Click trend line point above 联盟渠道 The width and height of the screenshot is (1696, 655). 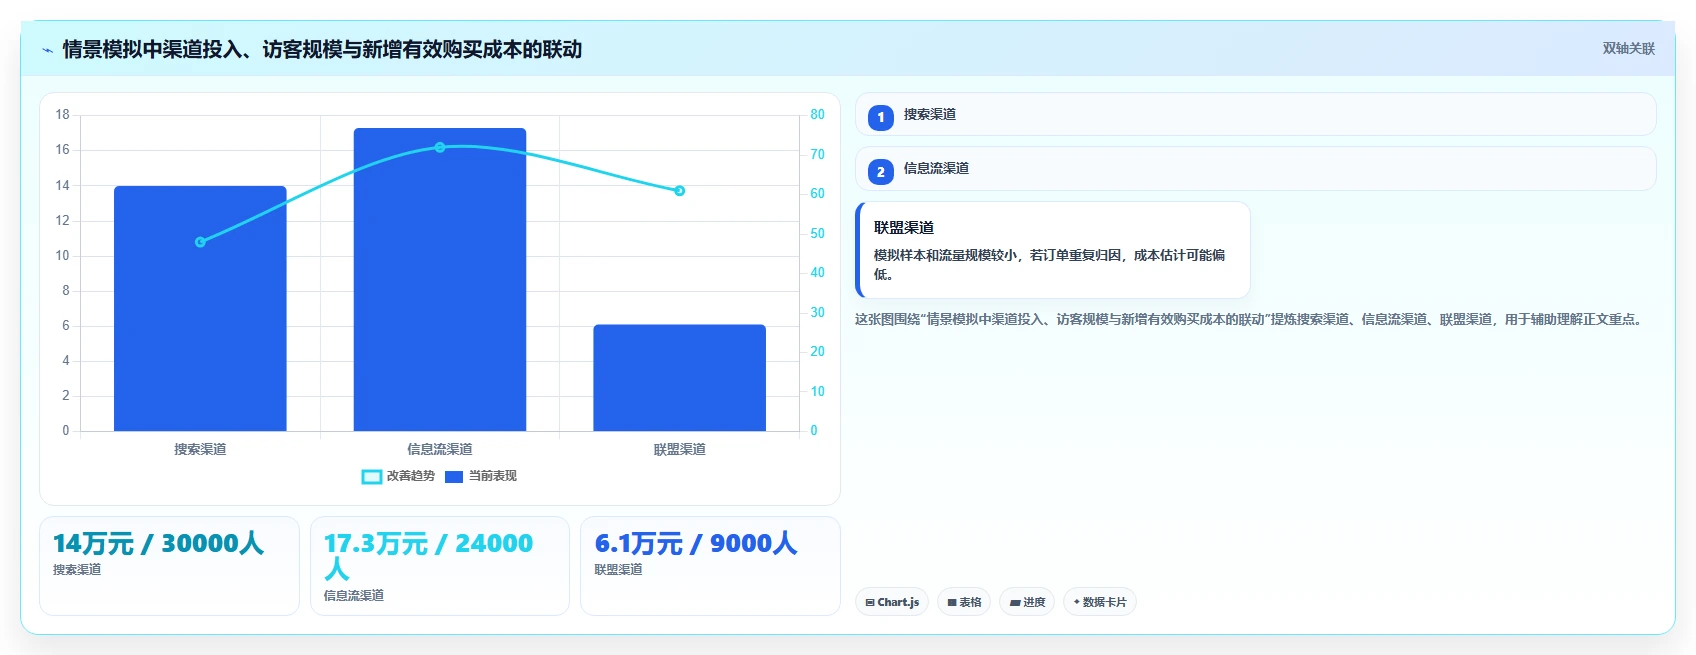[x=679, y=191]
